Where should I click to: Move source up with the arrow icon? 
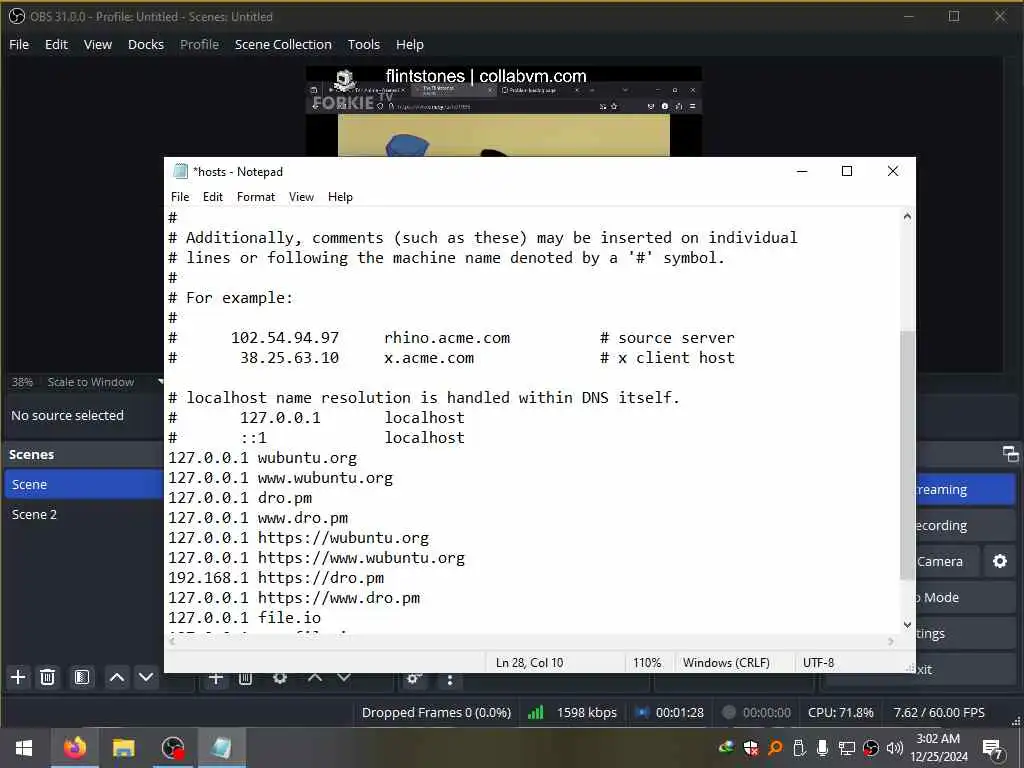(315, 679)
